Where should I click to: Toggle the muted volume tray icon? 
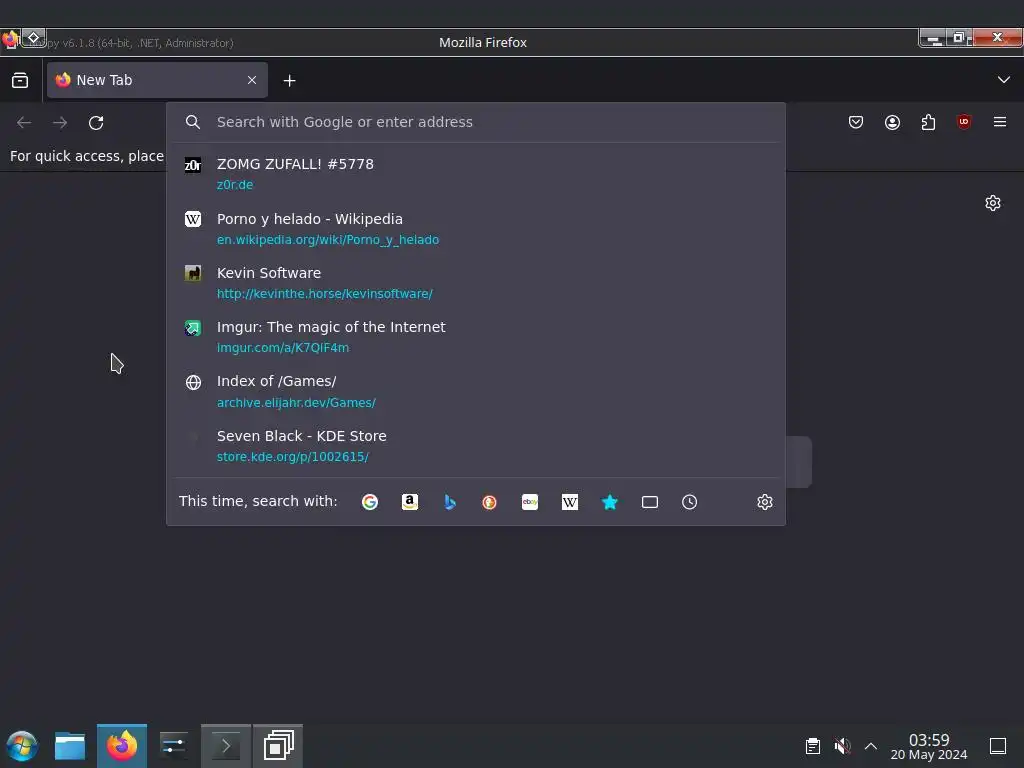tap(842, 746)
